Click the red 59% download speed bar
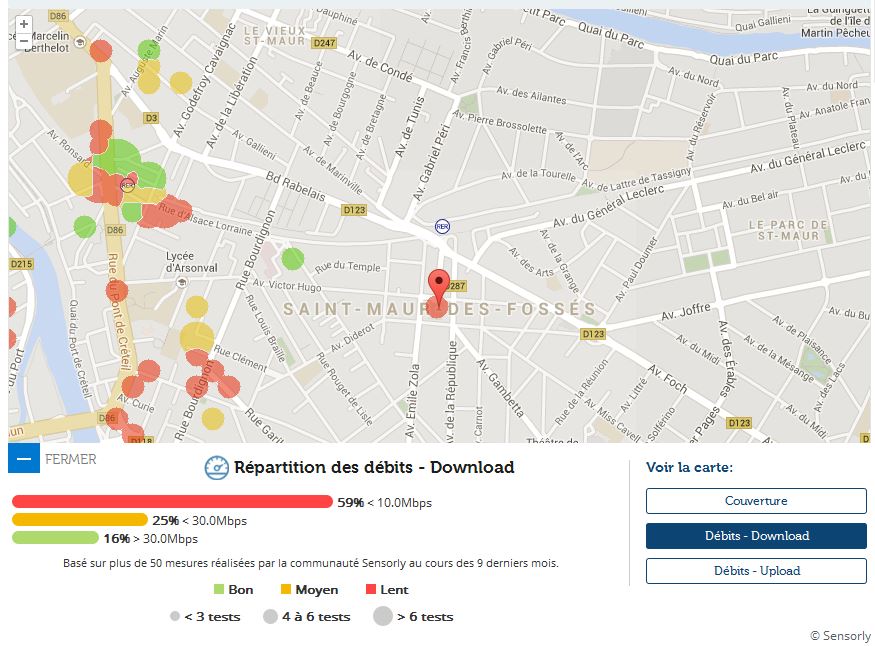The width and height of the screenshot is (875, 646). (x=172, y=502)
